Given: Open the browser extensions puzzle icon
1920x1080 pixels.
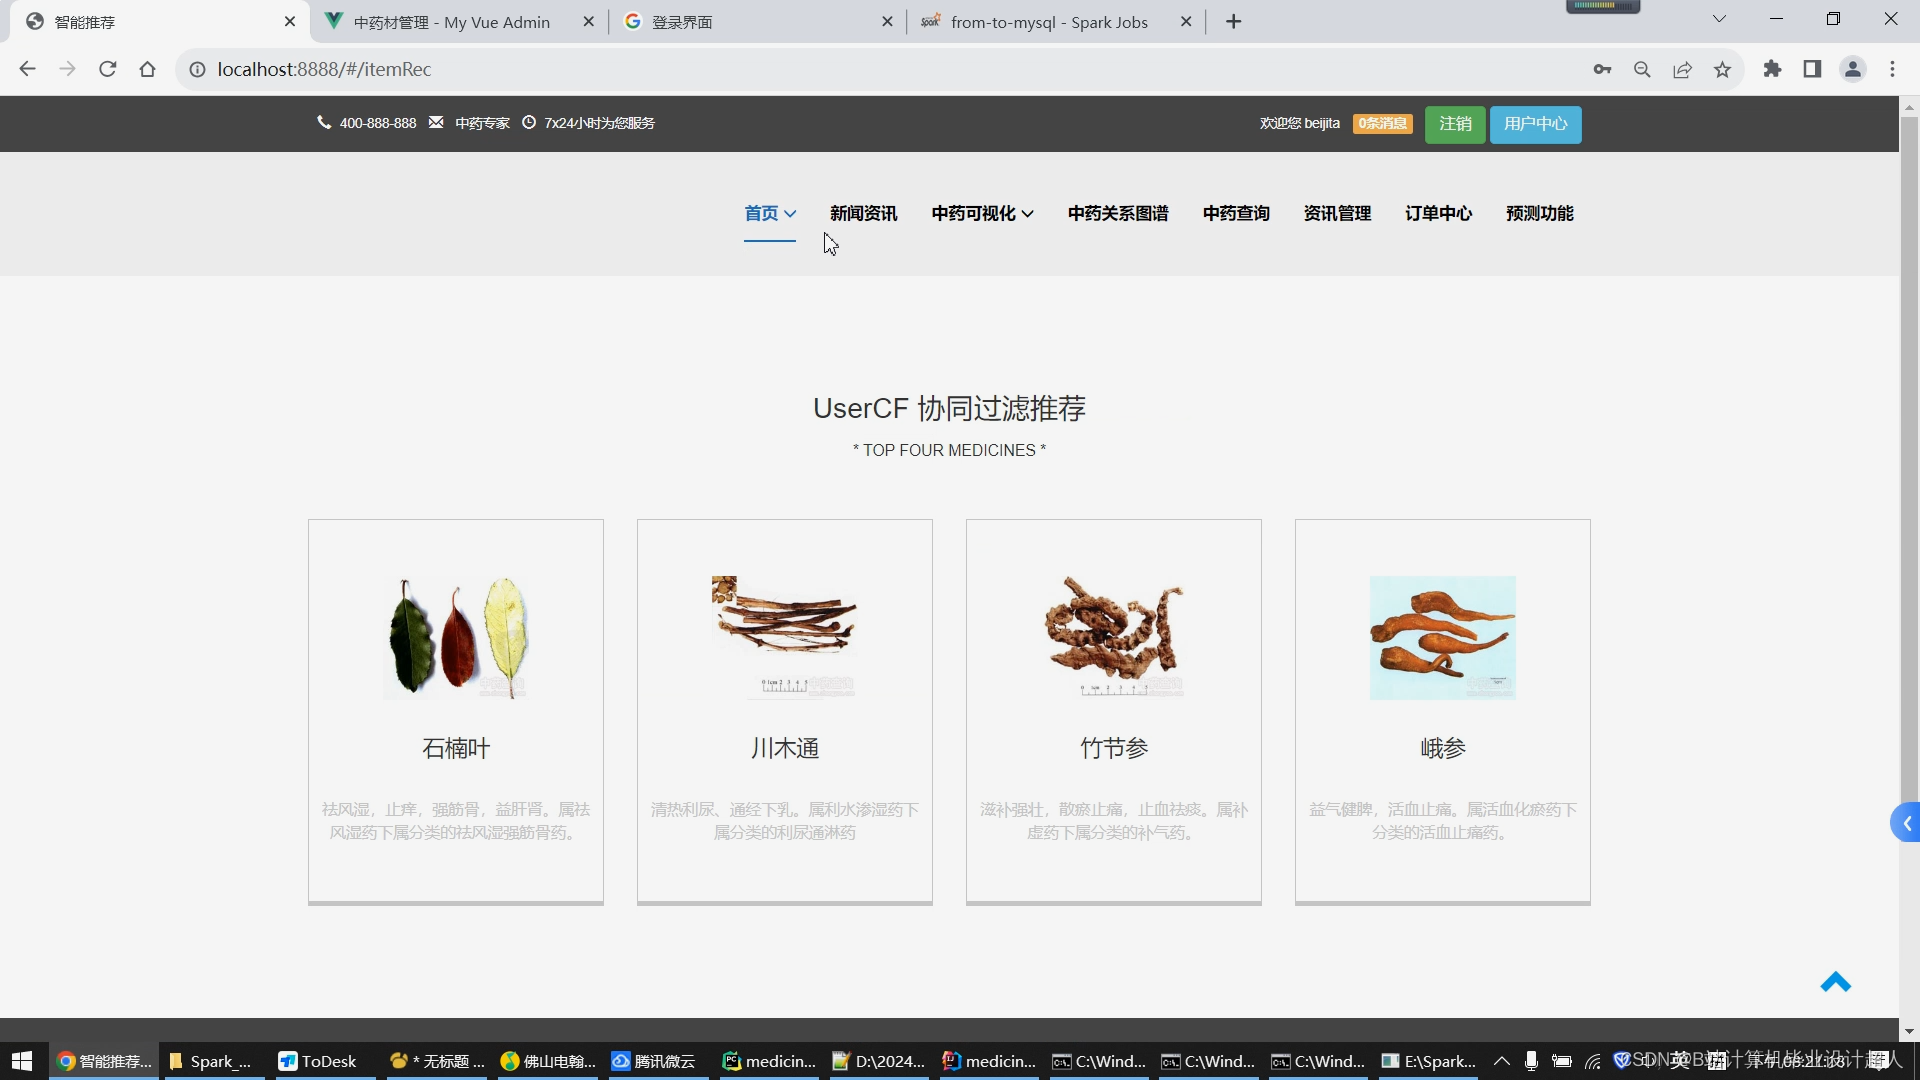Looking at the screenshot, I should [1772, 69].
